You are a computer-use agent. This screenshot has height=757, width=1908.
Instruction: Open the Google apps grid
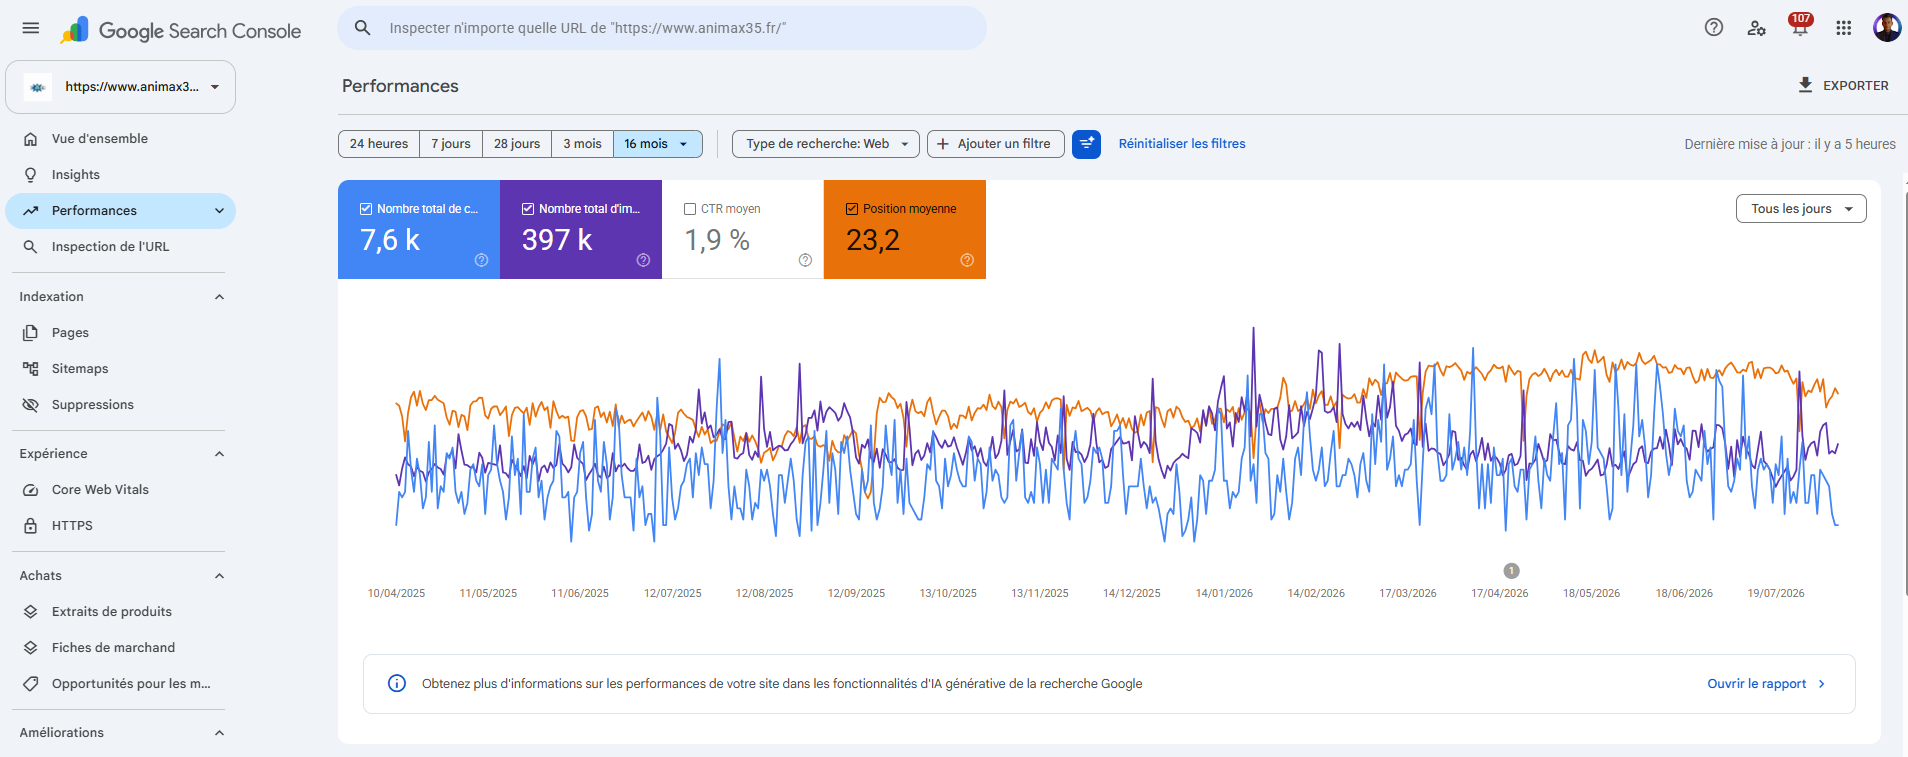[x=1844, y=28]
